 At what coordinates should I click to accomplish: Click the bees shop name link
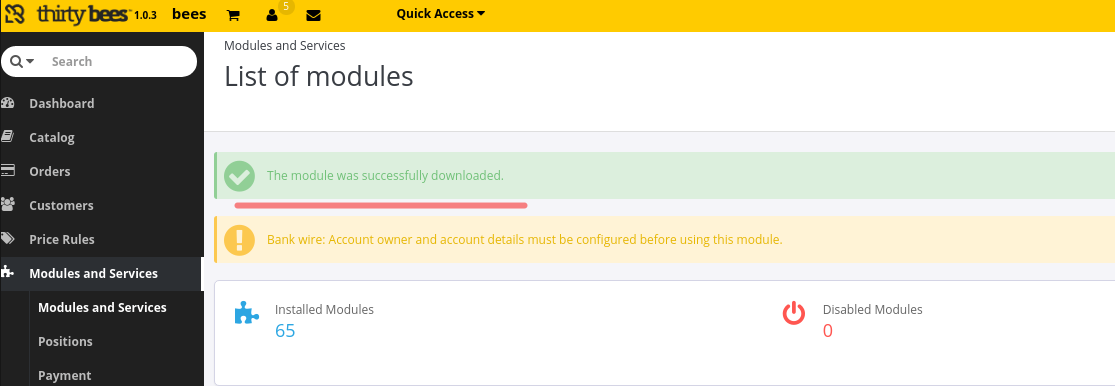click(189, 14)
